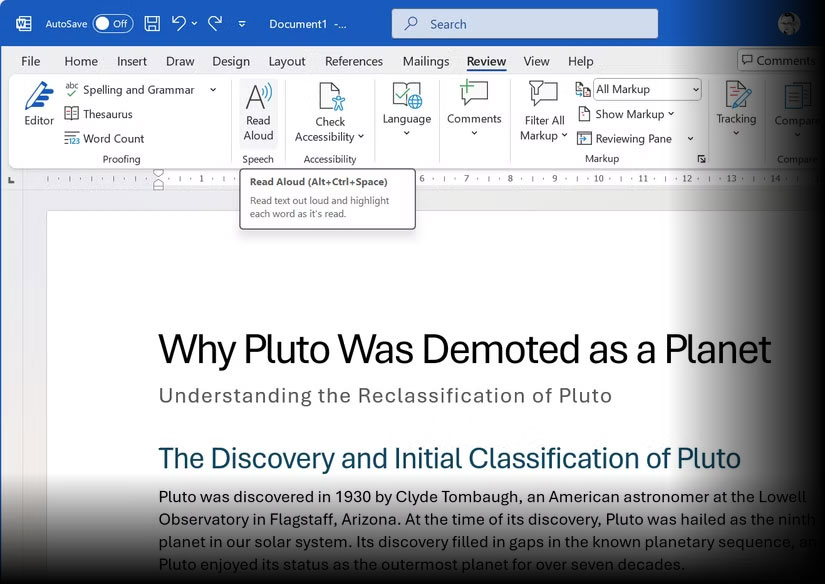
Task: Click the Editor icon in Proofing
Action: coord(39,104)
